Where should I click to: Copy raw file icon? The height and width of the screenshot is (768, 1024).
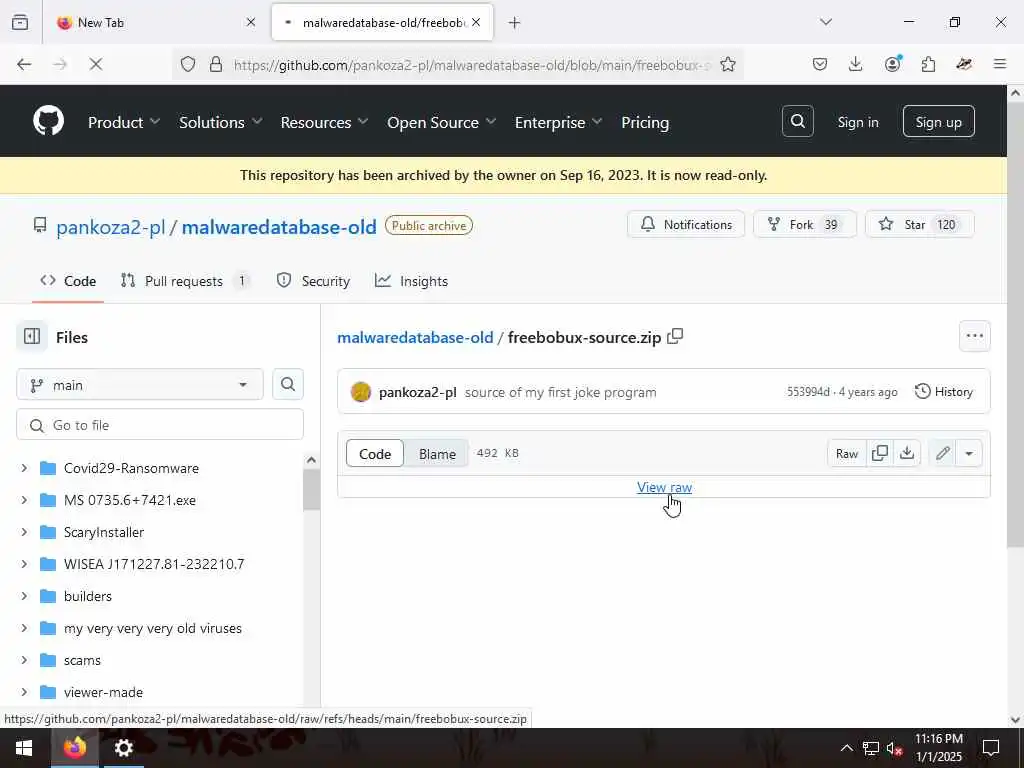pos(880,453)
